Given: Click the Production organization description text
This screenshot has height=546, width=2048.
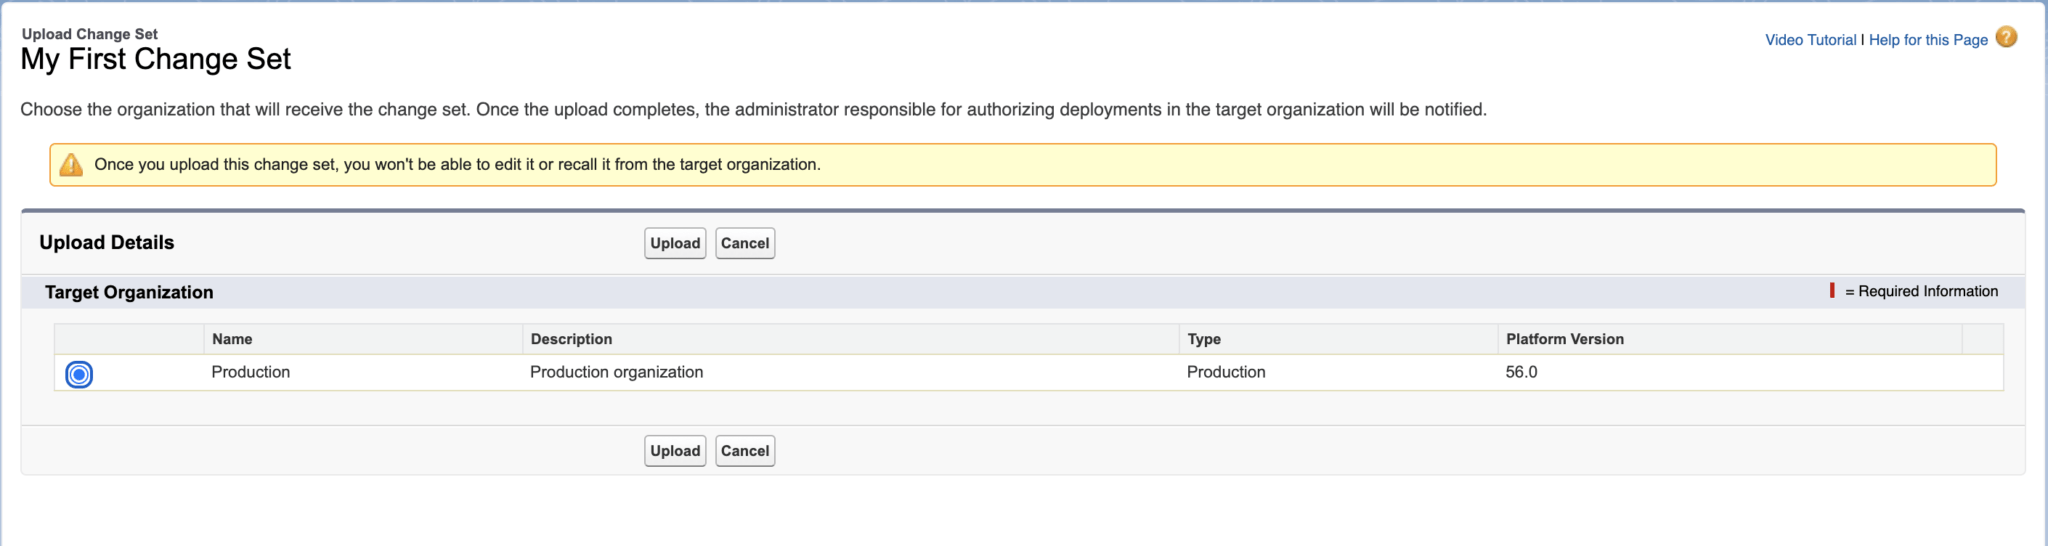Looking at the screenshot, I should pyautogui.click(x=617, y=372).
